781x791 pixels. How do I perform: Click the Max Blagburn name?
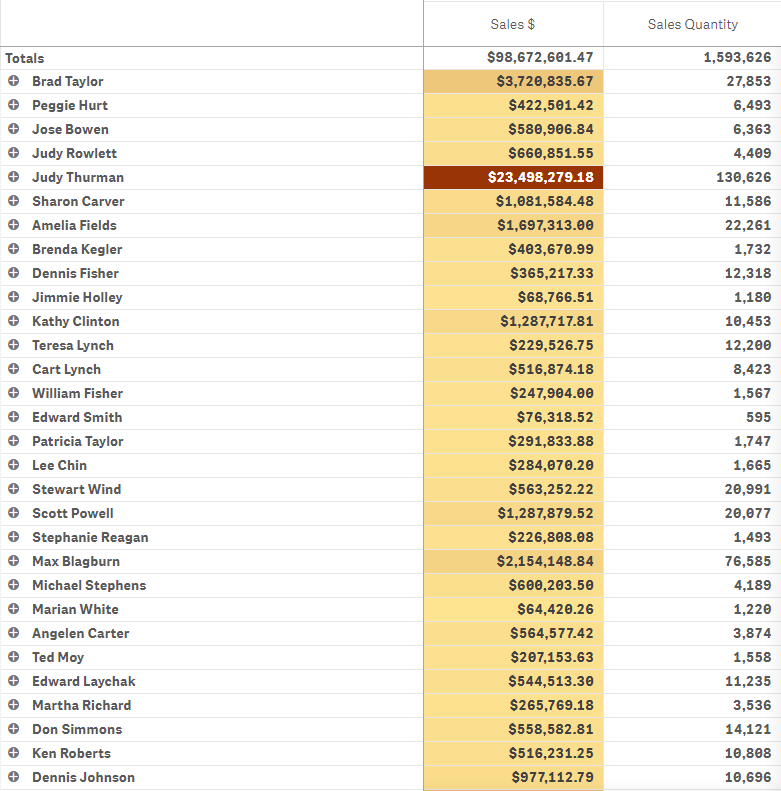76,561
